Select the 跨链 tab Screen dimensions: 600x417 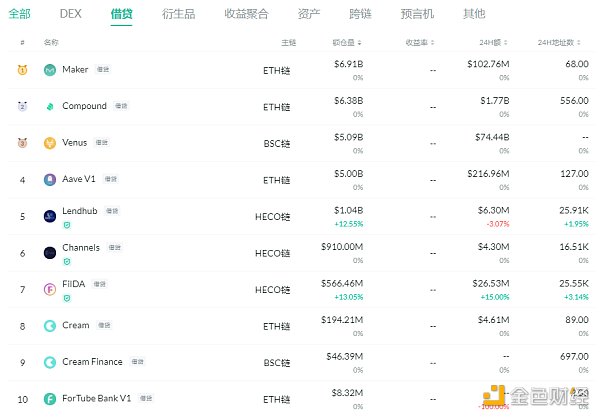360,14
